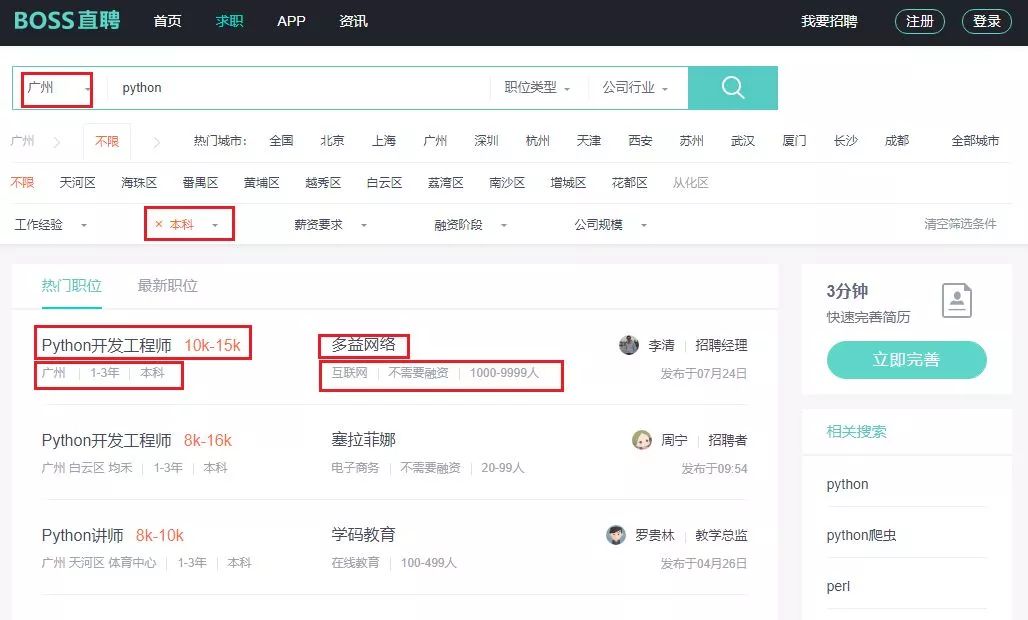The width and height of the screenshot is (1028, 620).
Task: Open the 资讯 nav item
Action: 353,21
